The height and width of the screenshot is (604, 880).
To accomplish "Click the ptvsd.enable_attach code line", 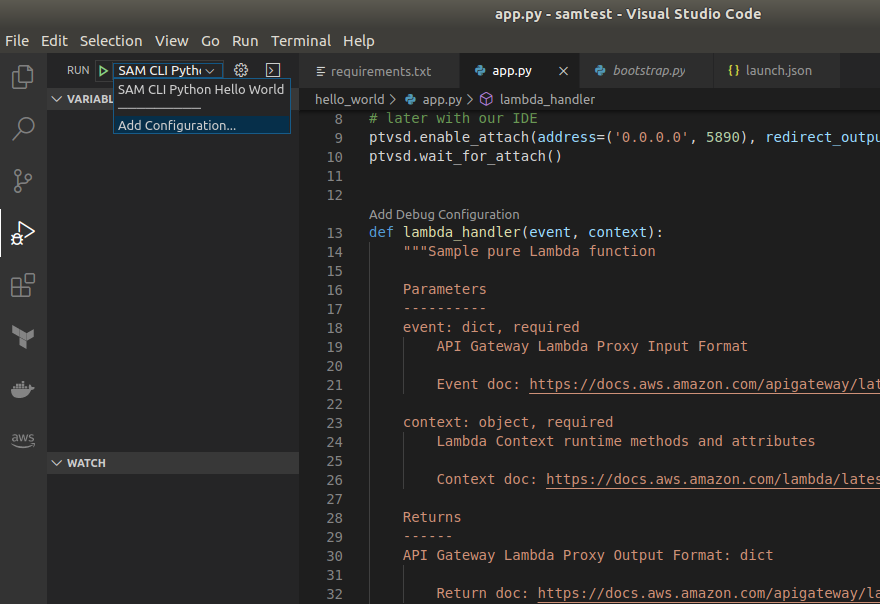I will point(624,138).
